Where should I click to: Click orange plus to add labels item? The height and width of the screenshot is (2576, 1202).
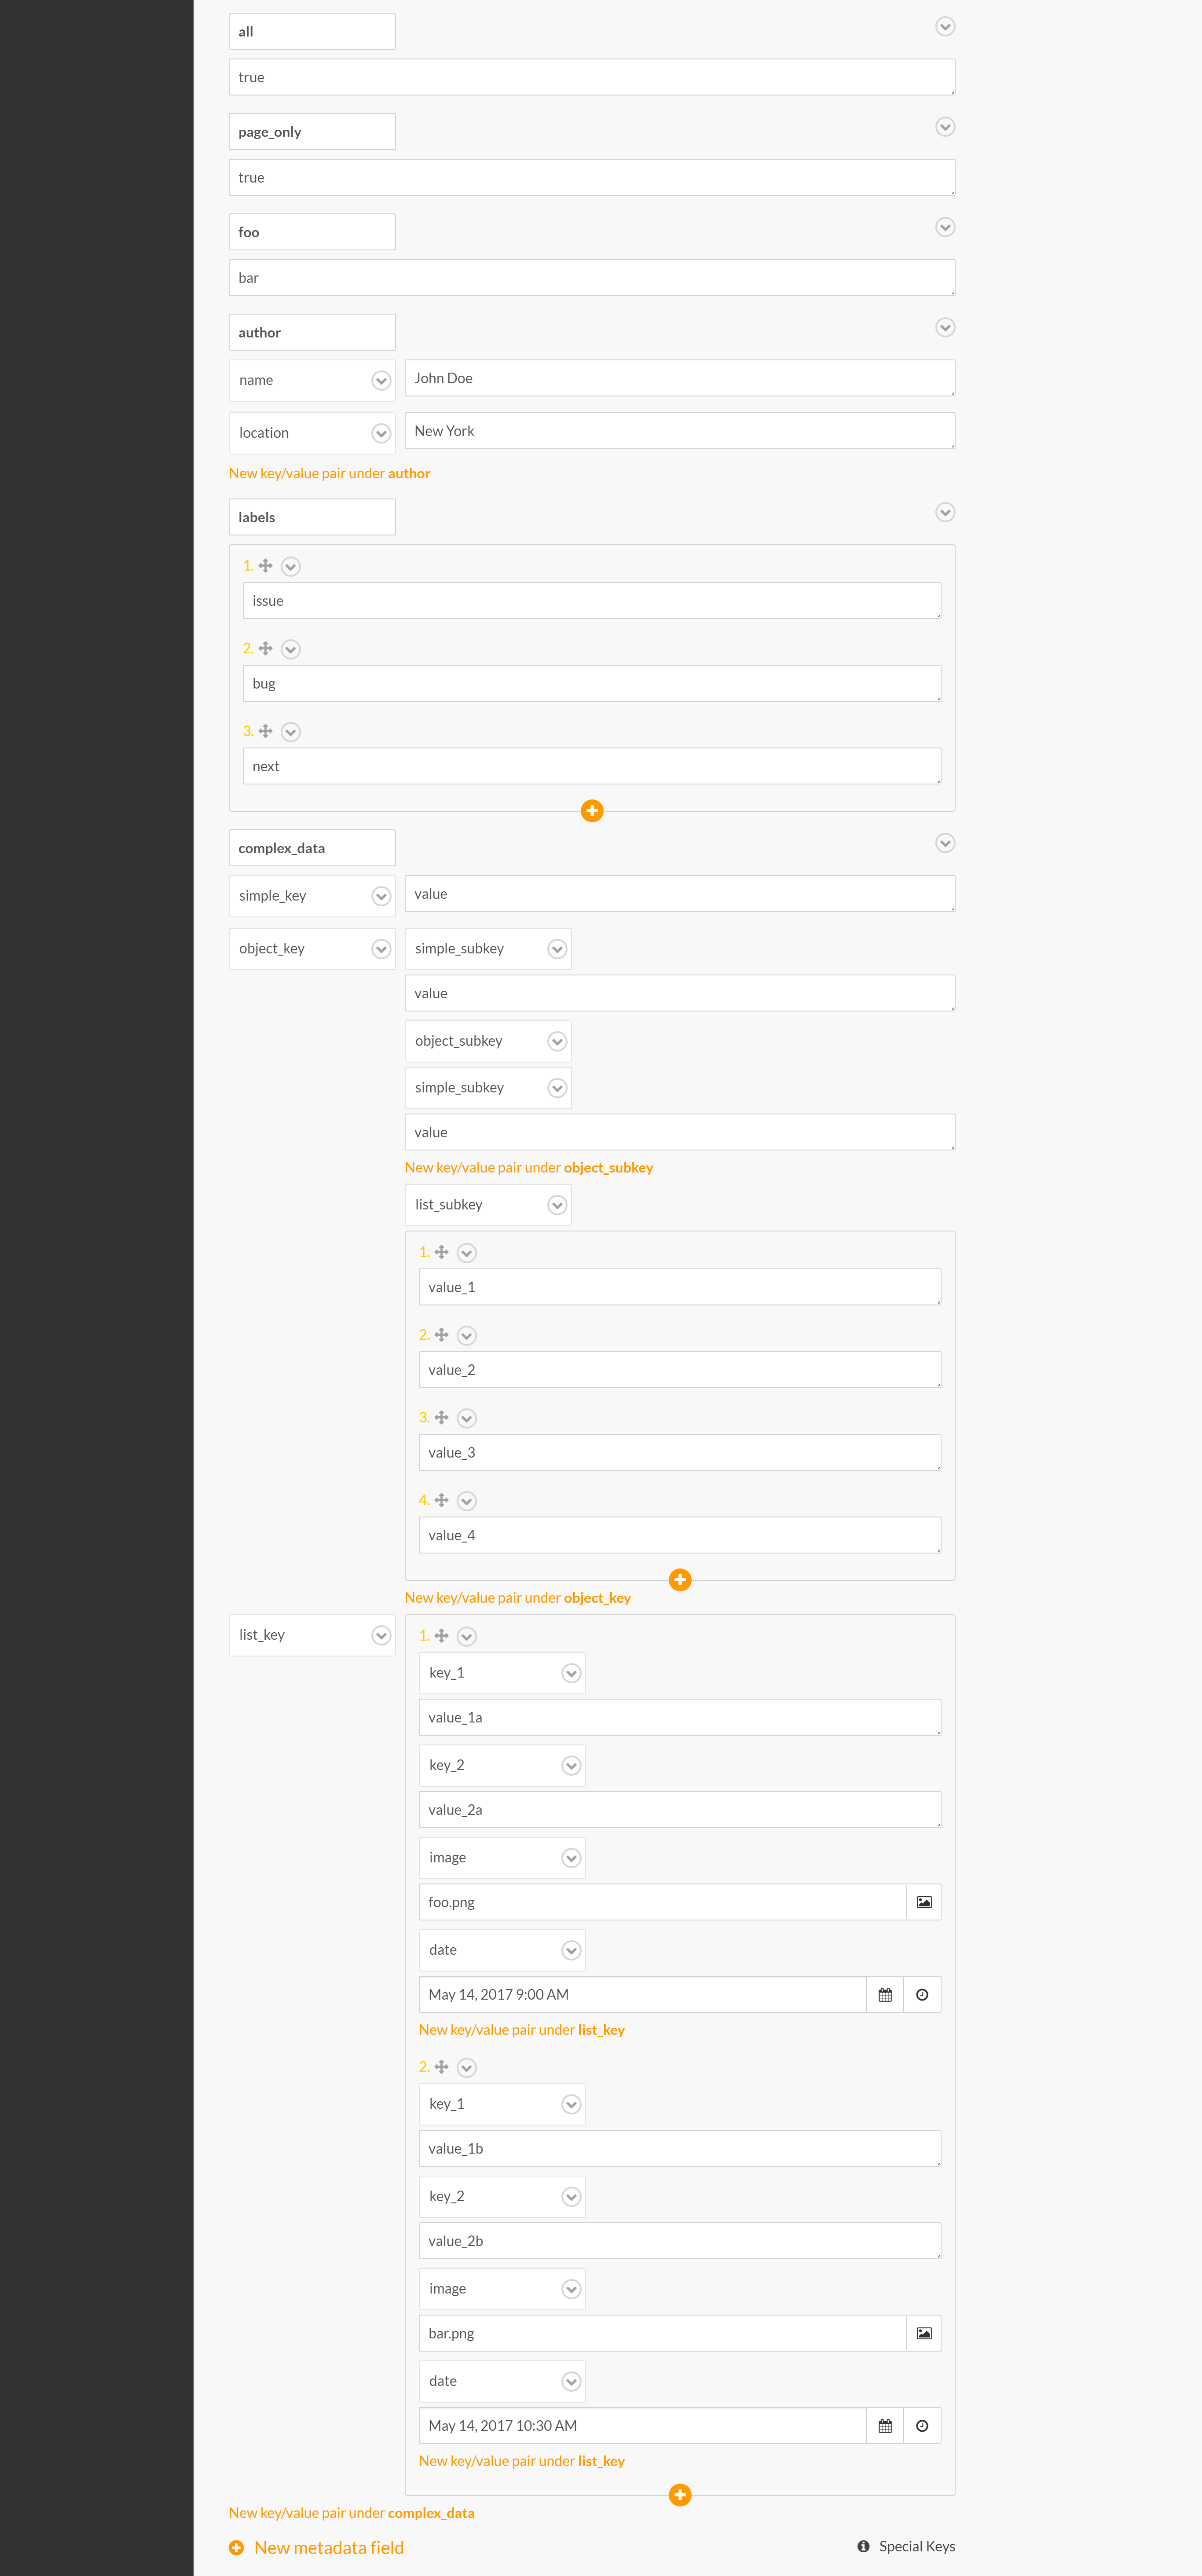(x=592, y=811)
